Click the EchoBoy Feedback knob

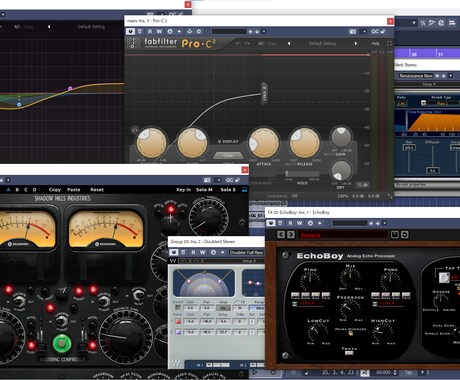pos(349,309)
